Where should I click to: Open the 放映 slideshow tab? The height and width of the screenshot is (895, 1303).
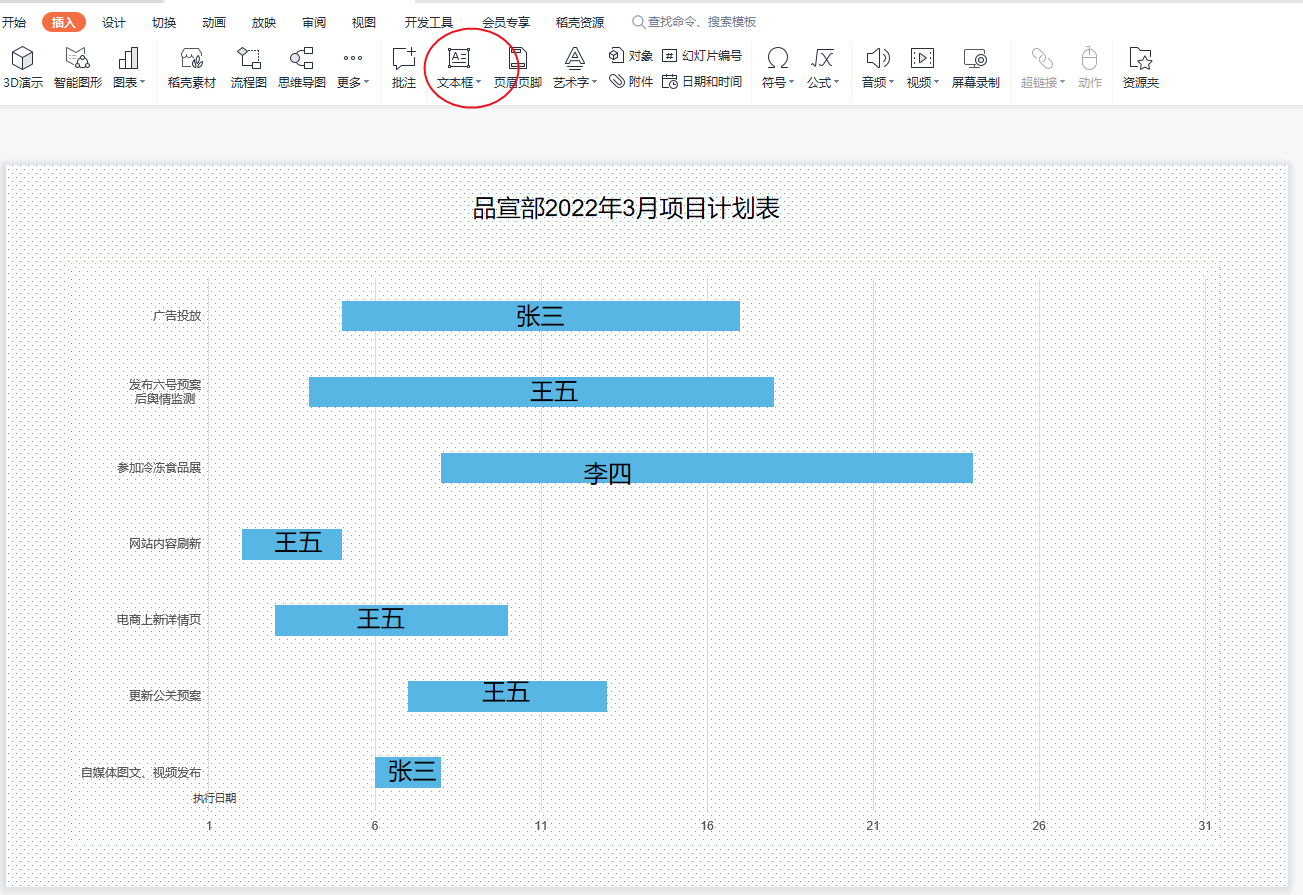(x=264, y=22)
